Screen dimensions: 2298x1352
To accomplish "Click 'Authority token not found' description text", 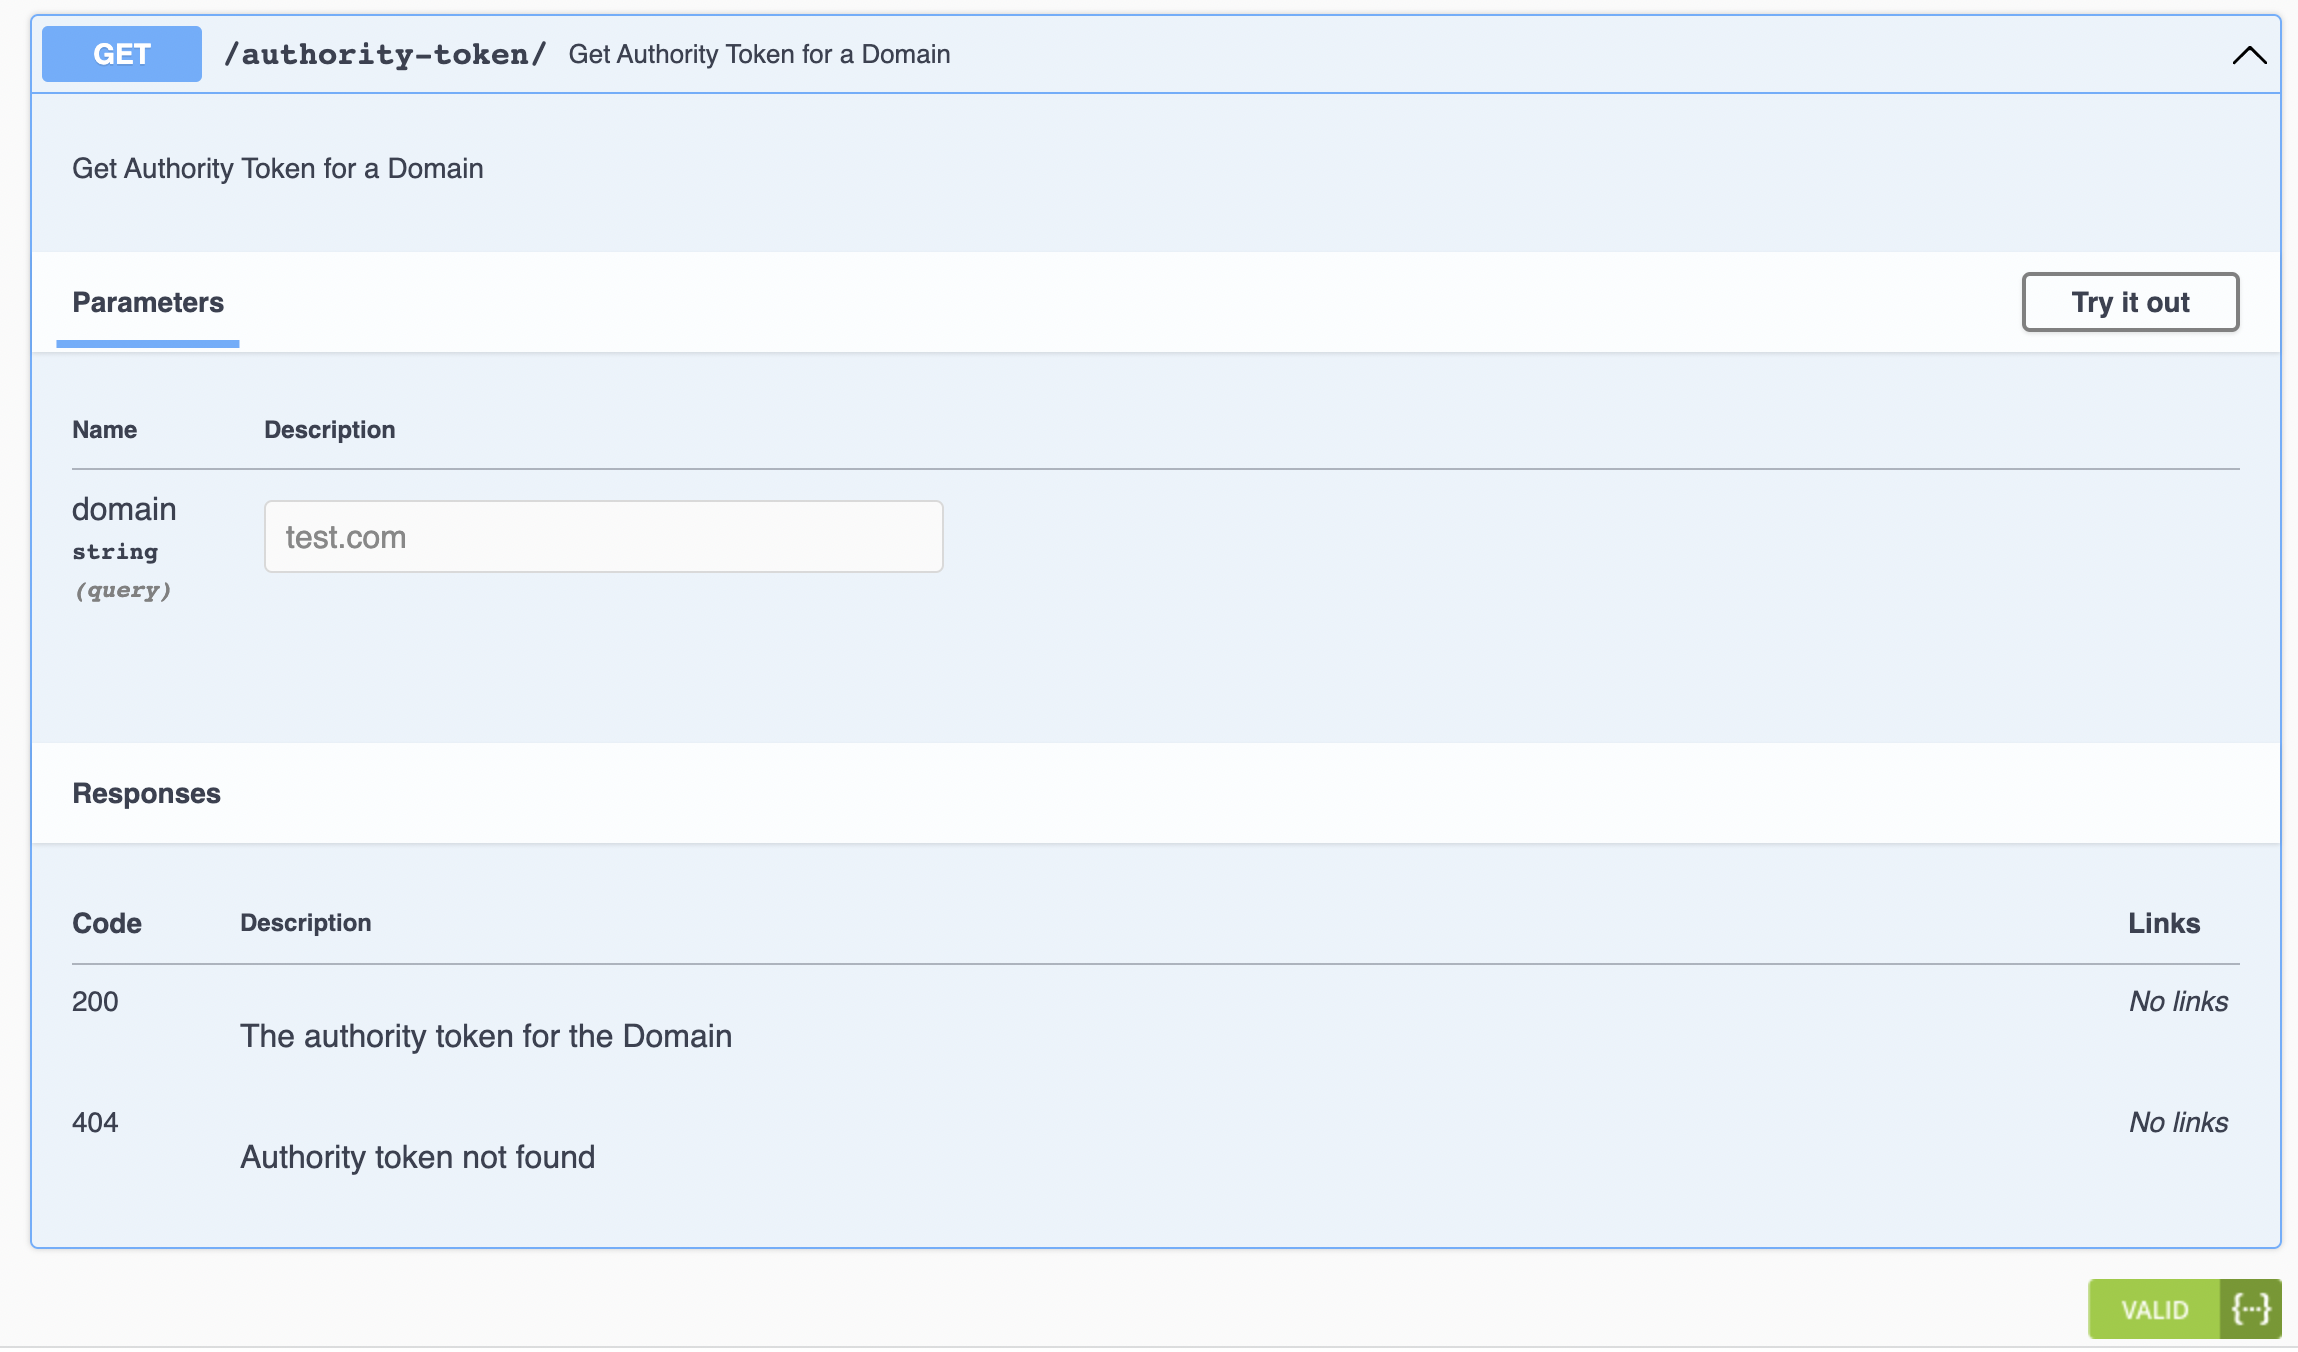I will [417, 1156].
